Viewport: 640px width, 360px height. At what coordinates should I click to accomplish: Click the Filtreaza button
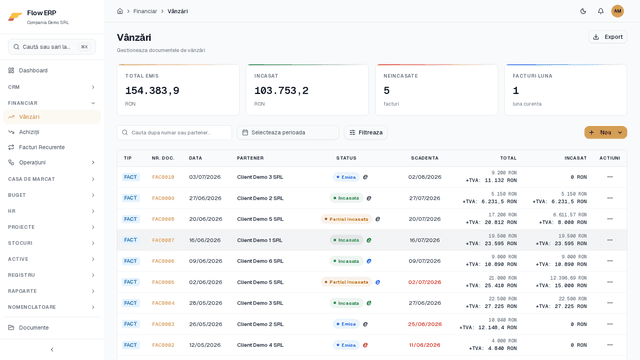[366, 132]
